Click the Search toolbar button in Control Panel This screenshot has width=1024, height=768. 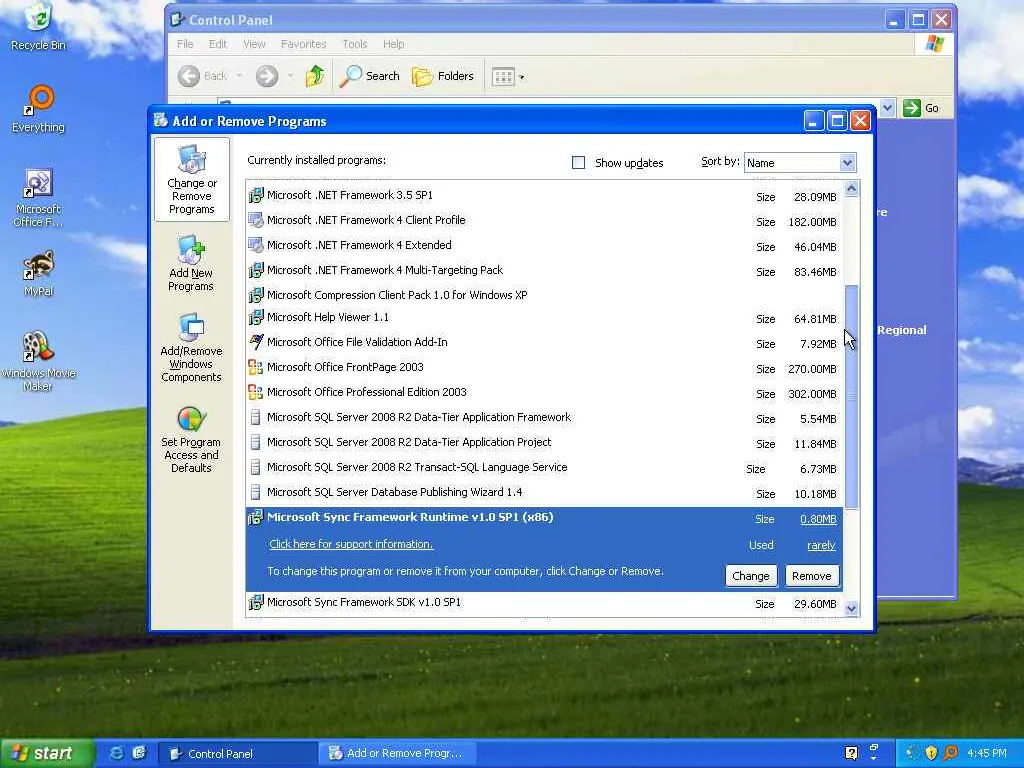click(370, 76)
